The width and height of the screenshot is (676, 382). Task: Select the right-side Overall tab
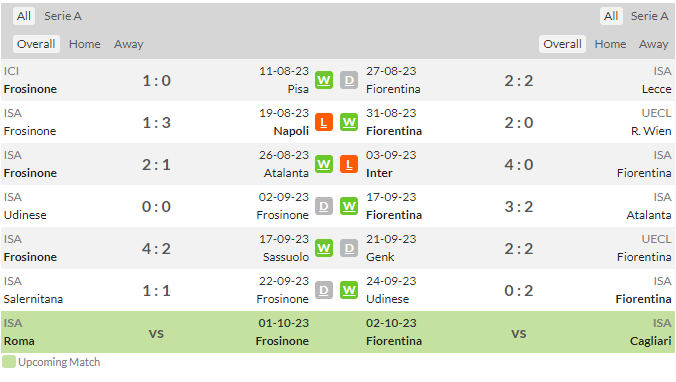coord(562,44)
